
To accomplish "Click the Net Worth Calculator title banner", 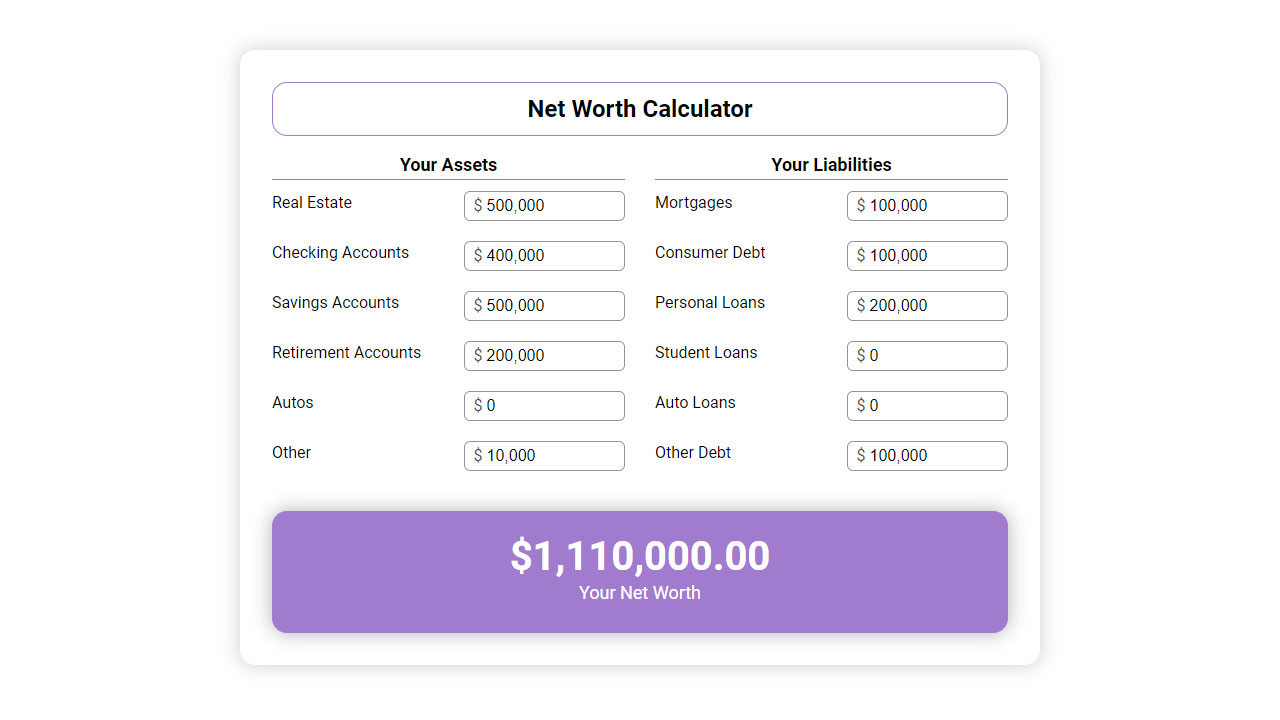I will coord(640,108).
